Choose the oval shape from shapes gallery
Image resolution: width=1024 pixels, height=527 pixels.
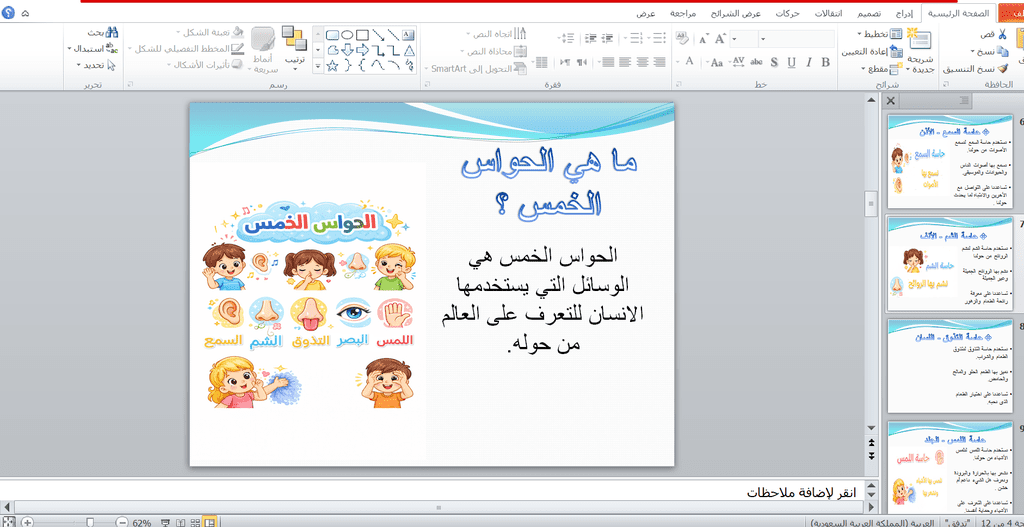coord(347,35)
